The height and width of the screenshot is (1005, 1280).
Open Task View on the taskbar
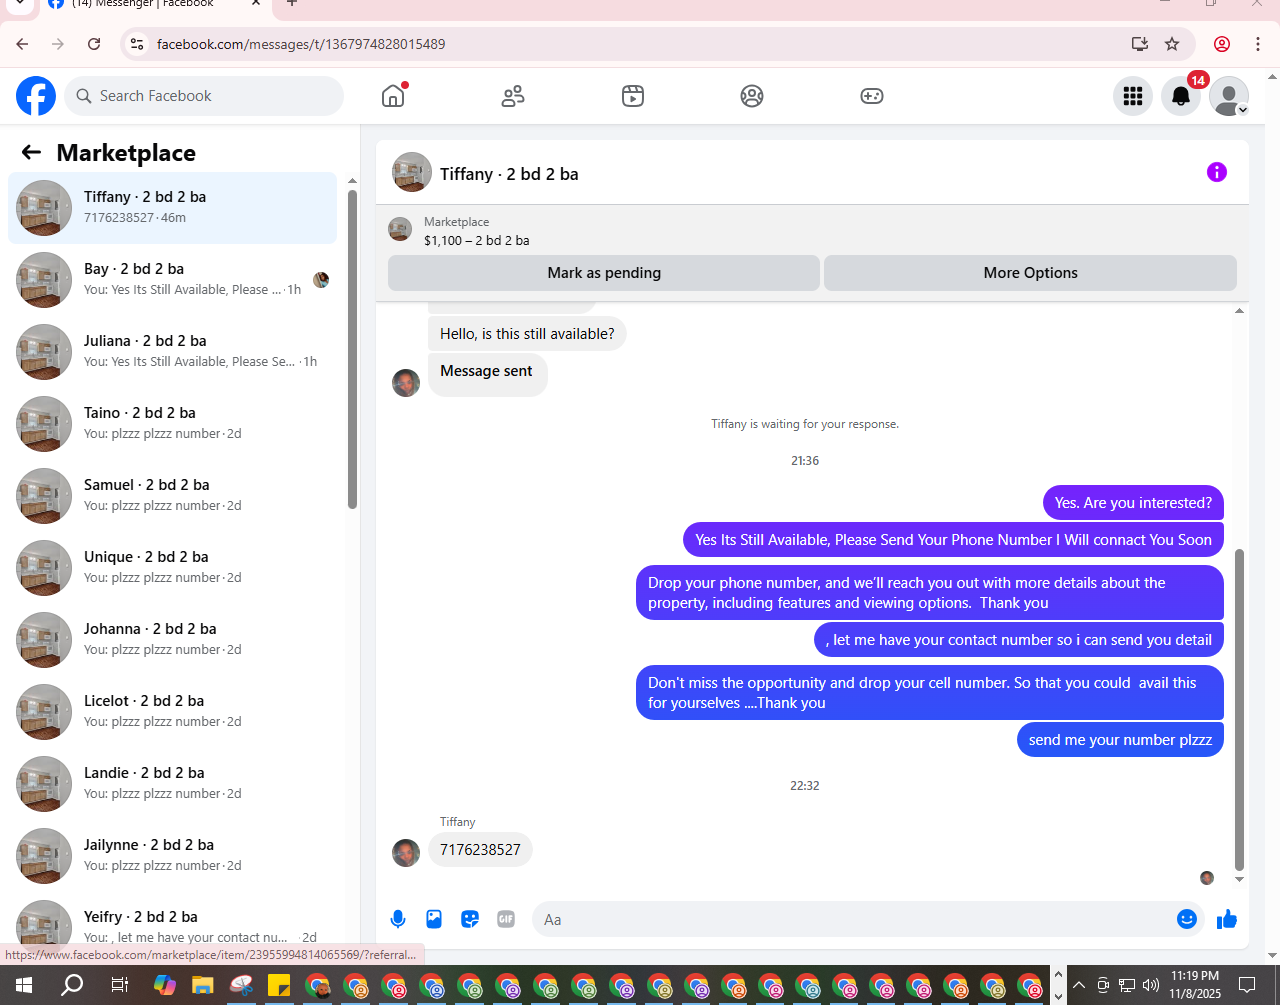pyautogui.click(x=119, y=985)
